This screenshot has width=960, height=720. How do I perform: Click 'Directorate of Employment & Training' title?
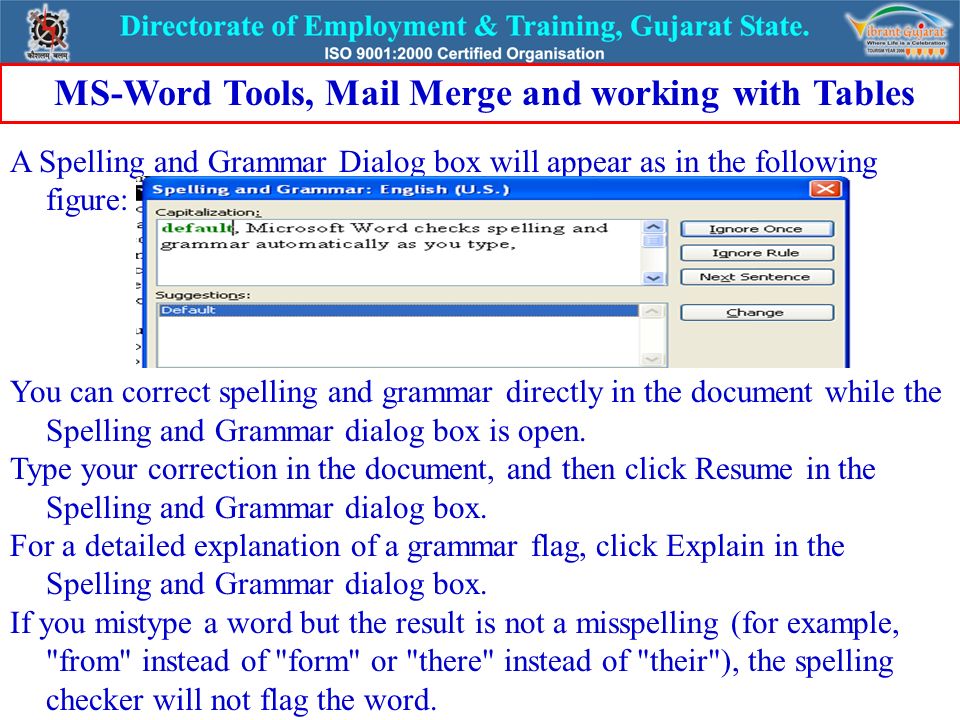465,26
